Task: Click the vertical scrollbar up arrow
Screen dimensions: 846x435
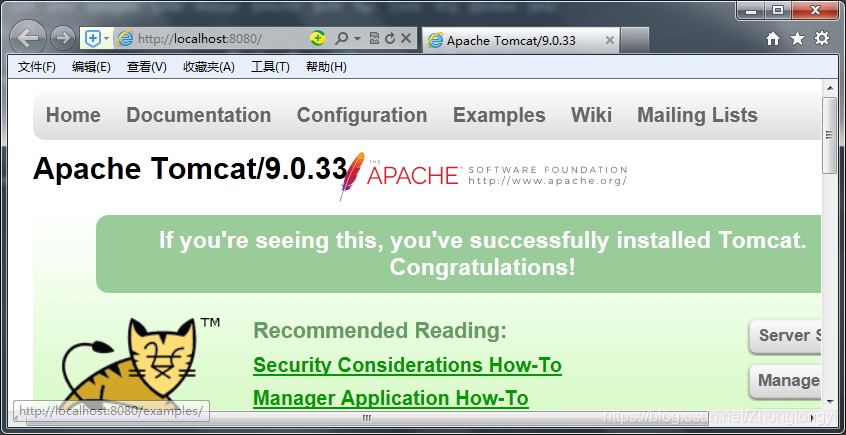Action: pos(829,89)
